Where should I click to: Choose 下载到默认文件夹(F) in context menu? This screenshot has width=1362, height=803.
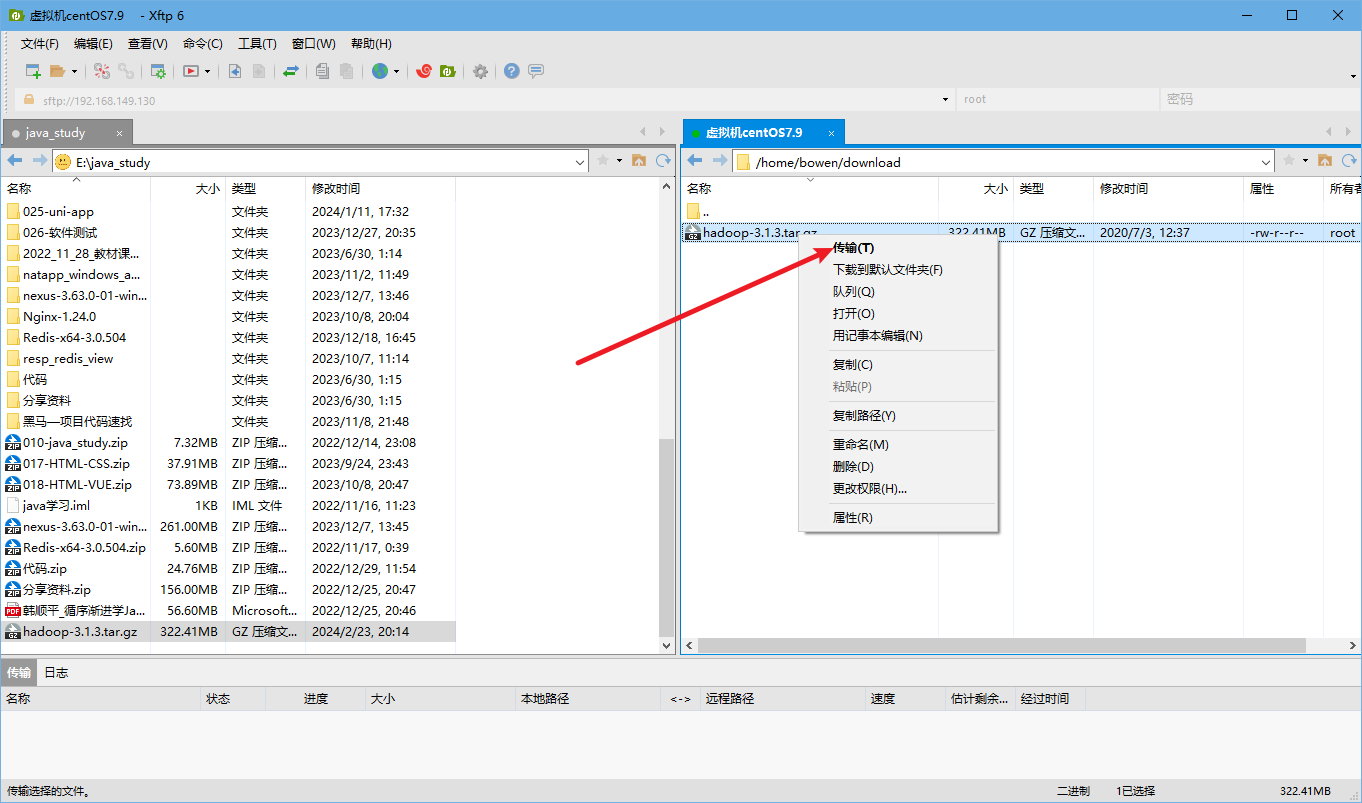[898, 270]
